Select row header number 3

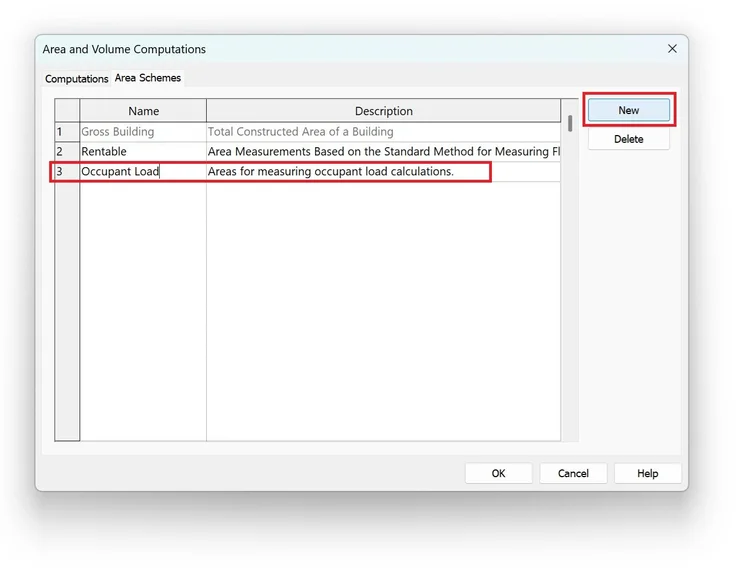(67, 171)
